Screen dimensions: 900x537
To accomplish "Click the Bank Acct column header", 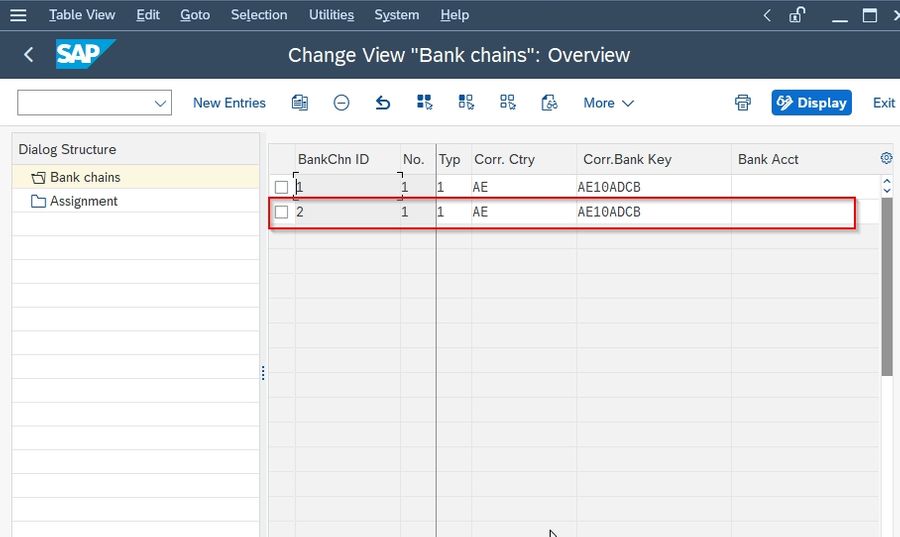I will (x=805, y=159).
